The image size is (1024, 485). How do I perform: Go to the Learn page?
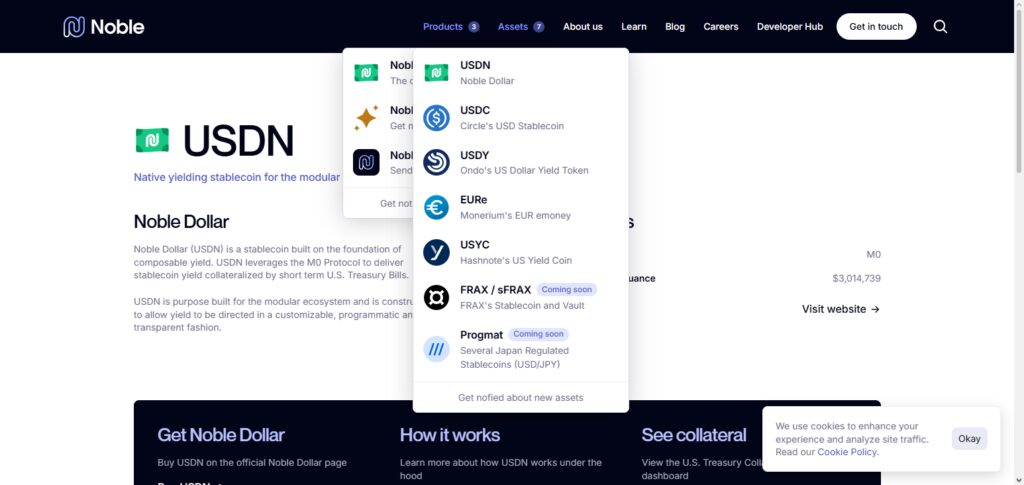tap(633, 27)
